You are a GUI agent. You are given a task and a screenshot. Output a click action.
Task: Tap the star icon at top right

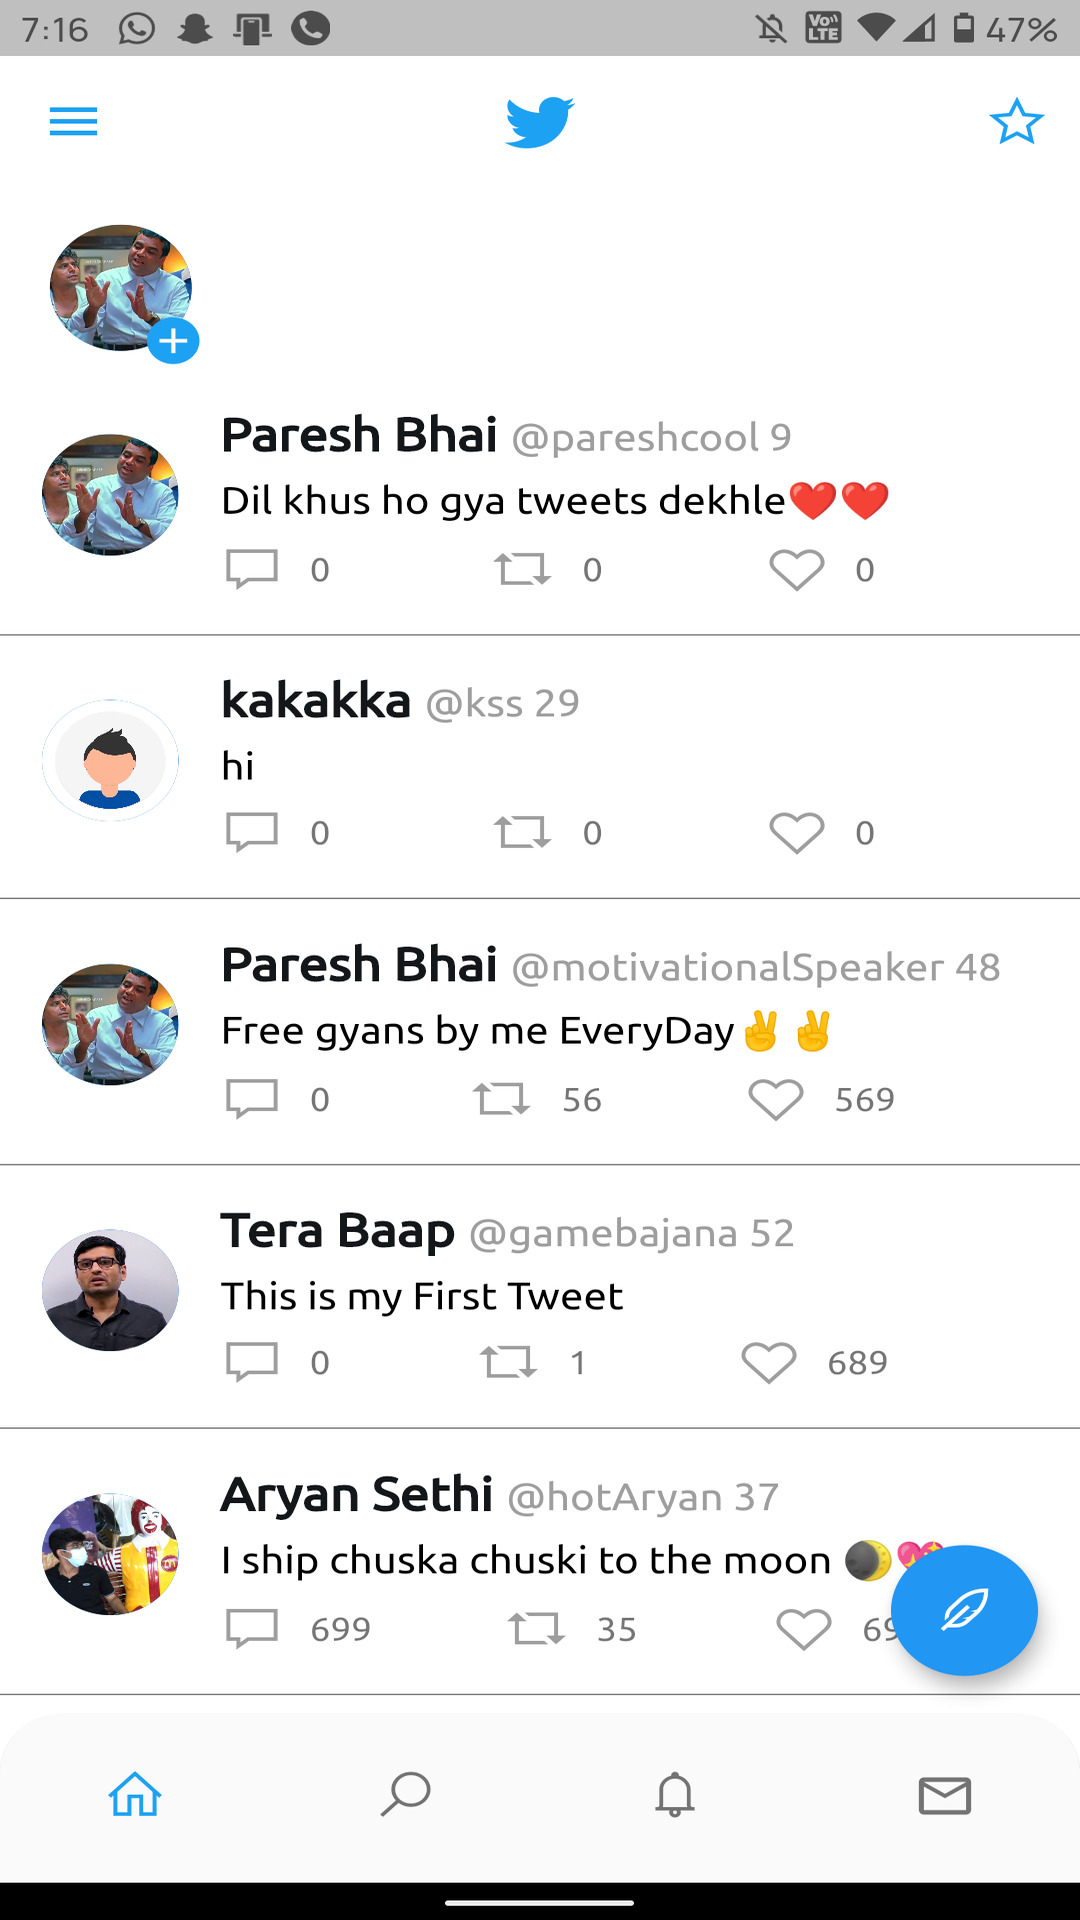[1016, 122]
